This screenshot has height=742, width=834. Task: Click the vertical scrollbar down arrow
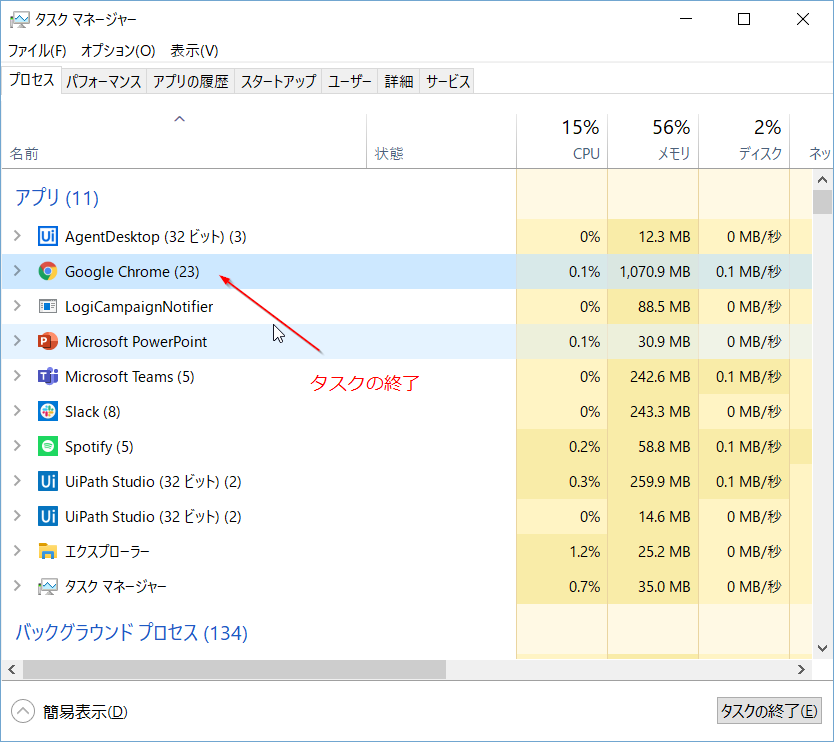pyautogui.click(x=822, y=648)
